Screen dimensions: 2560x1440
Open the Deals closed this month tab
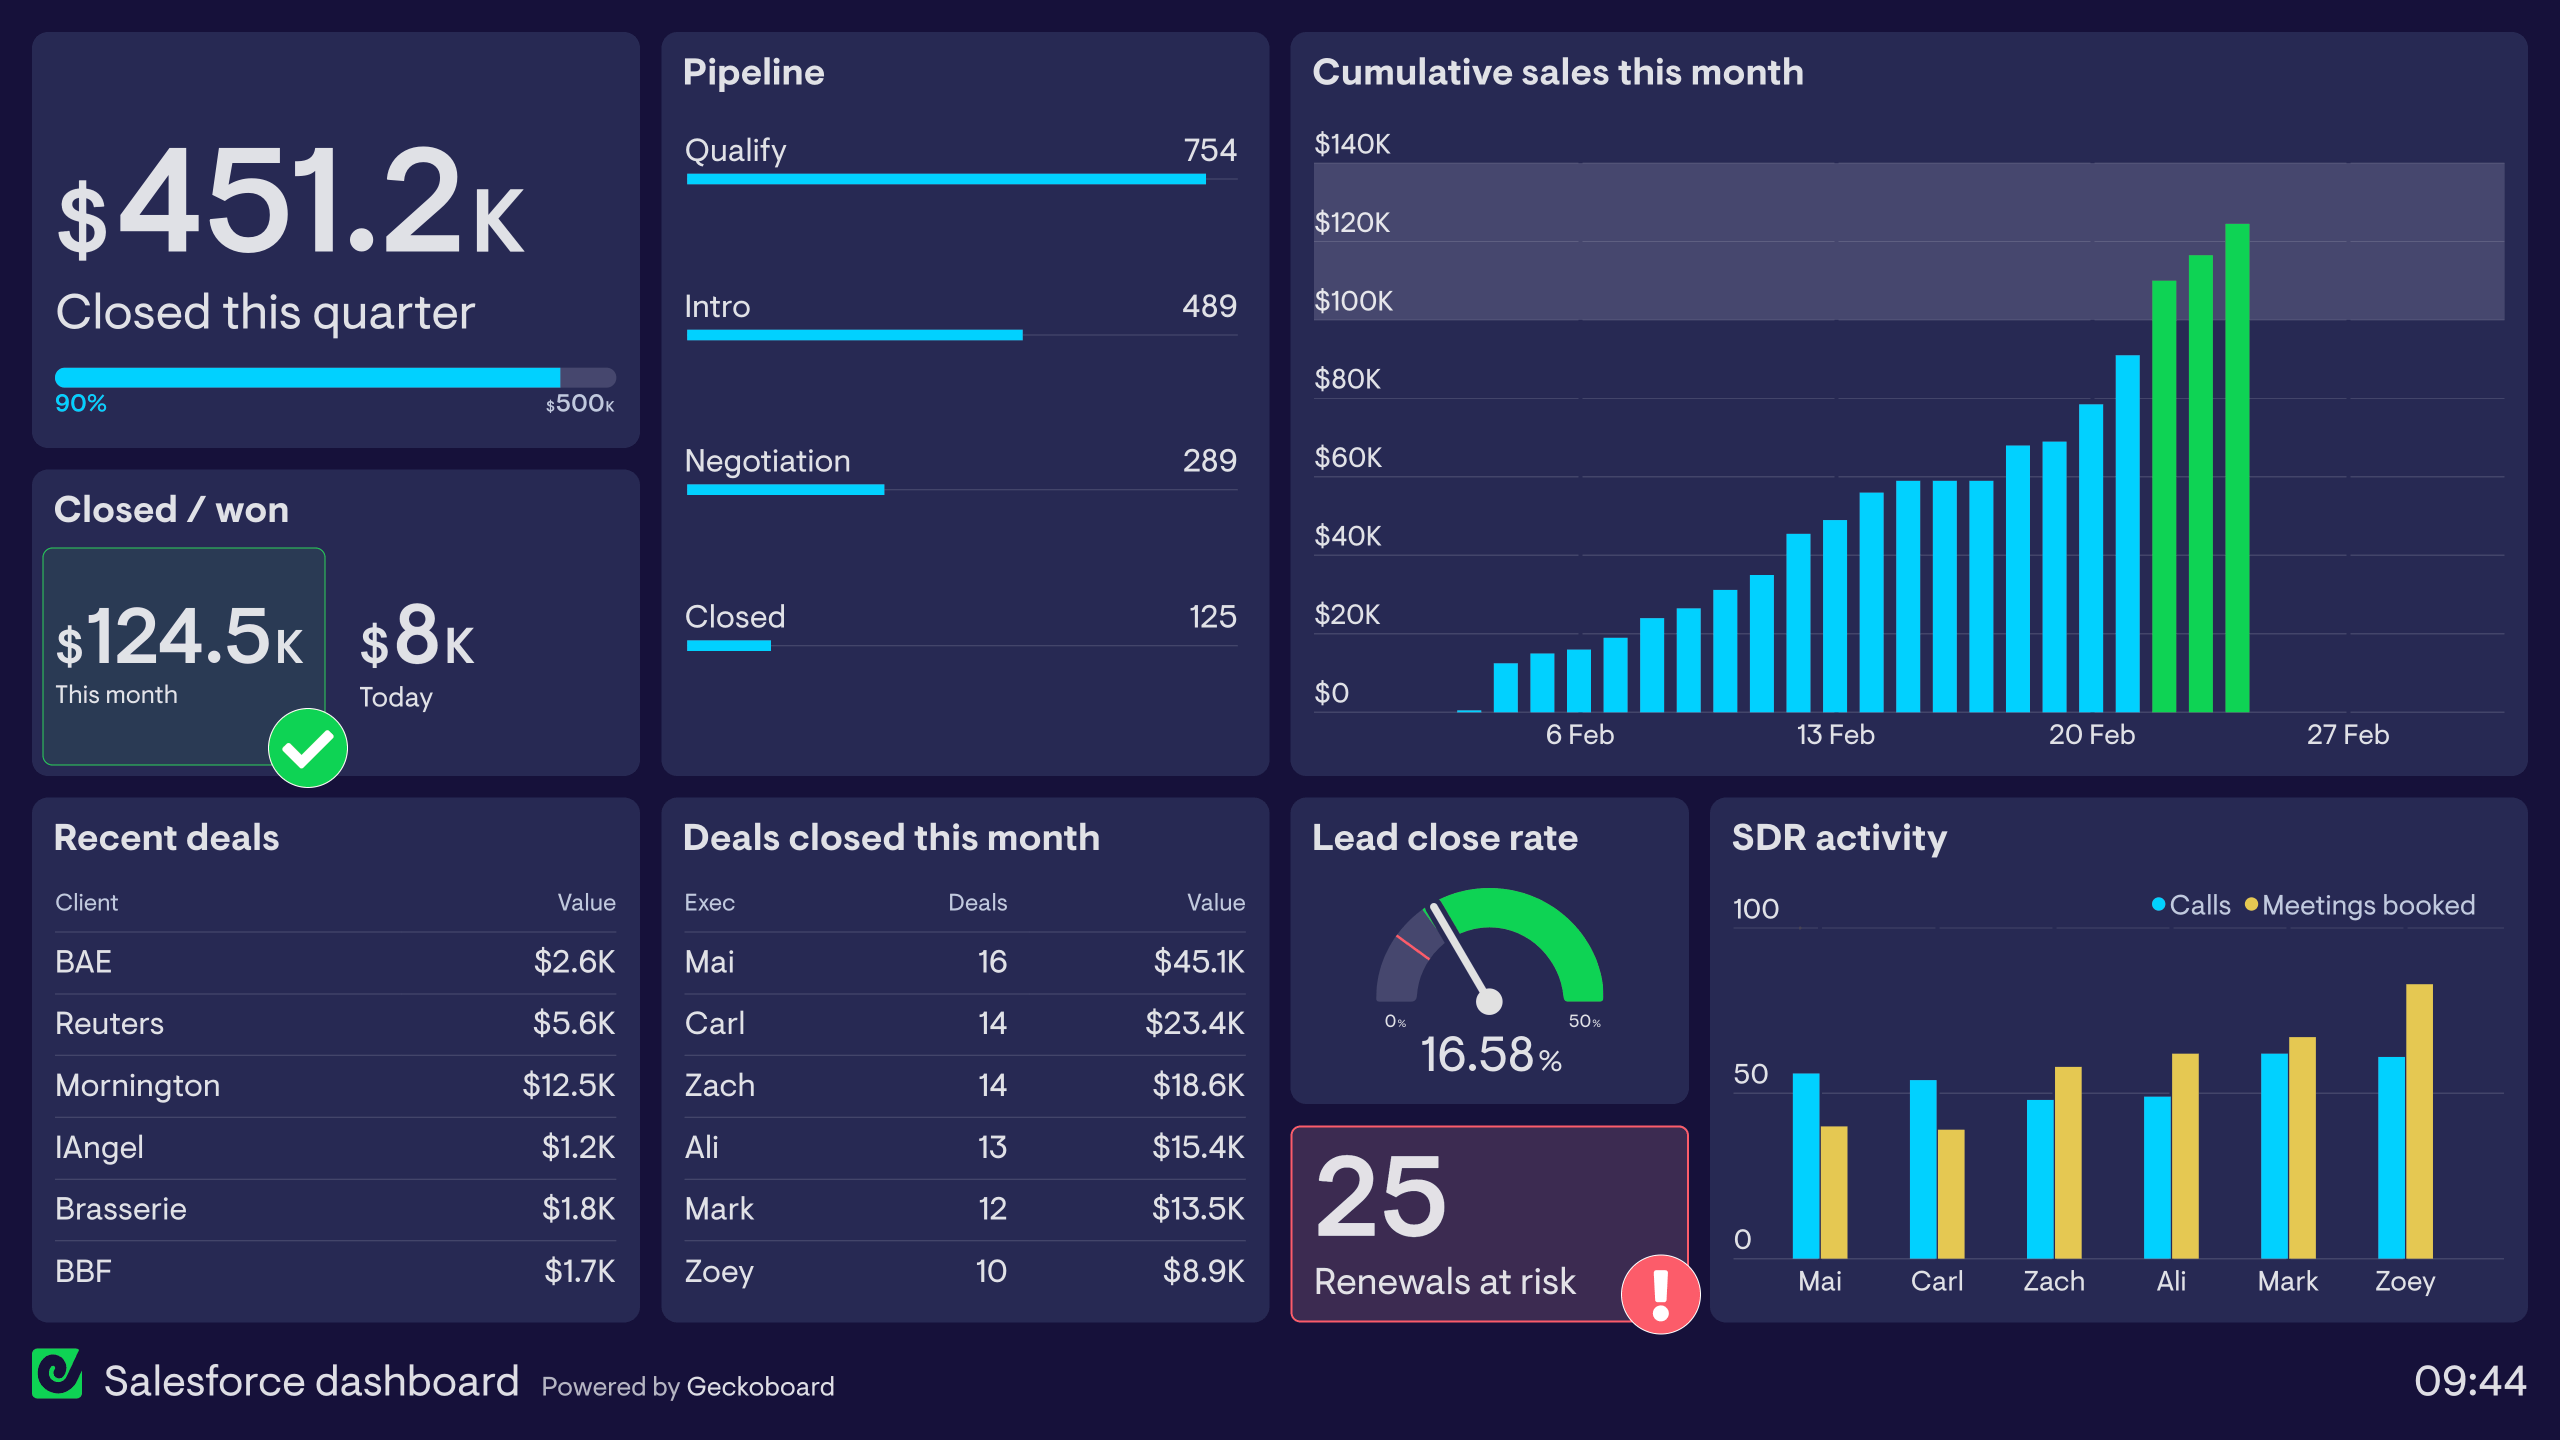tap(890, 838)
